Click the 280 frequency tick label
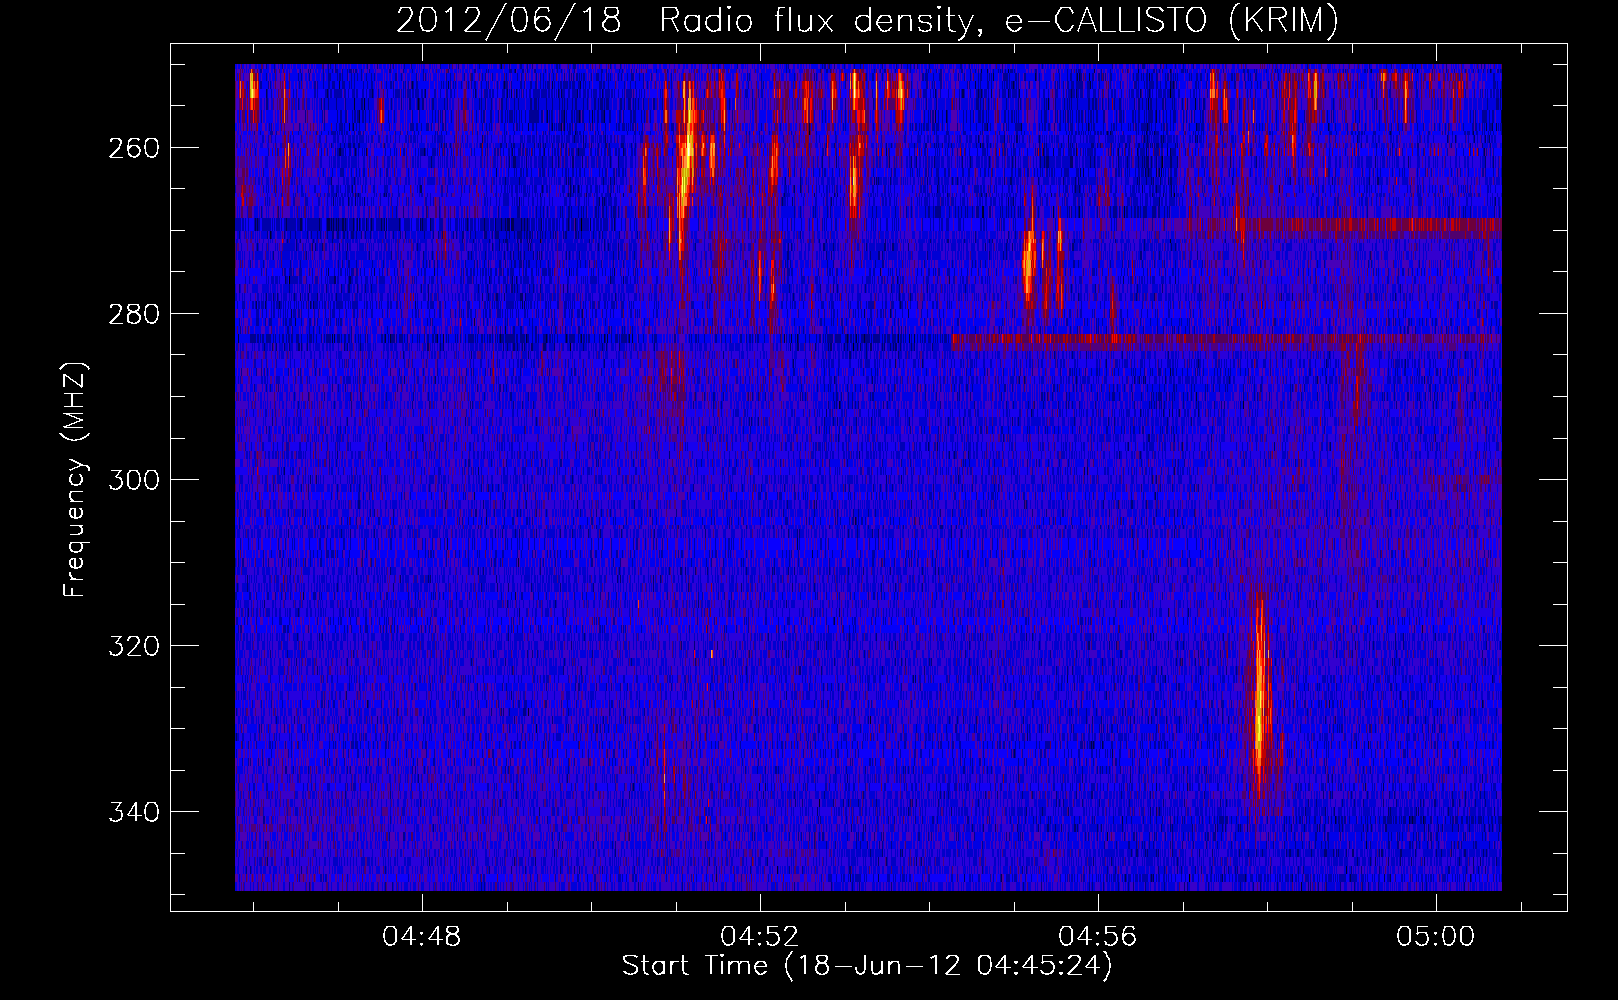This screenshot has width=1618, height=1000. click(133, 314)
